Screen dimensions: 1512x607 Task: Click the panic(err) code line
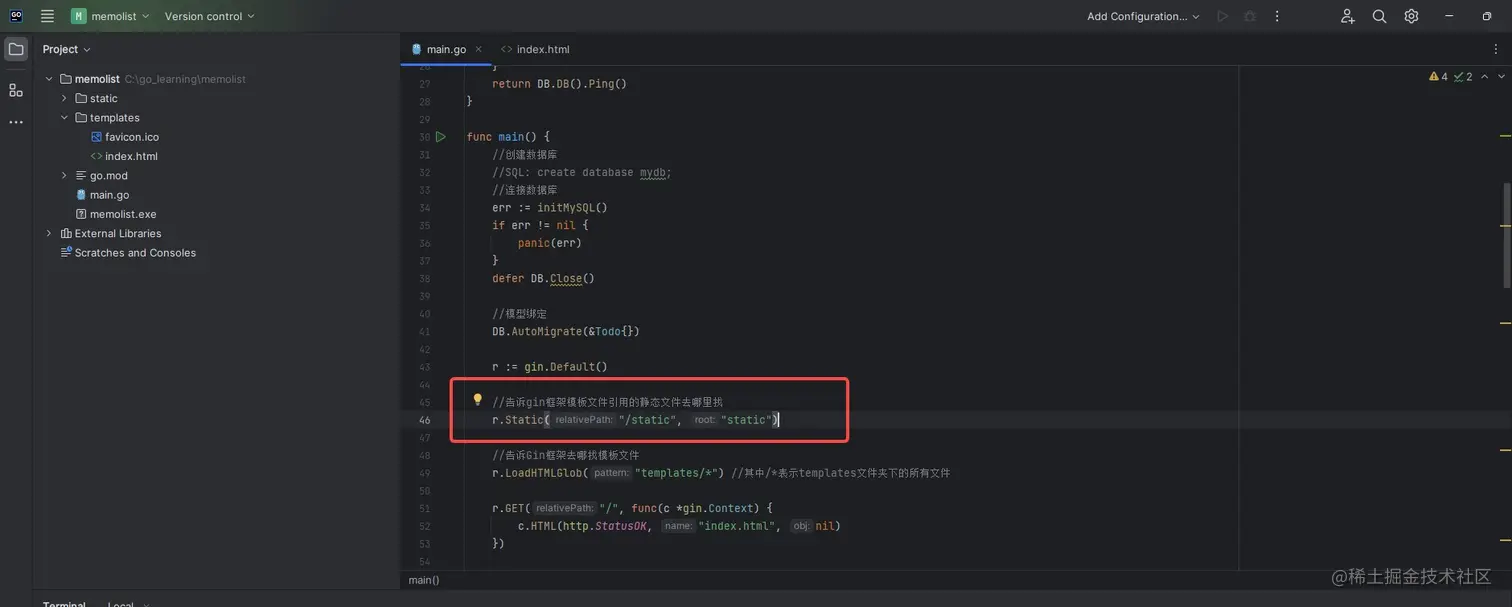pyautogui.click(x=549, y=243)
